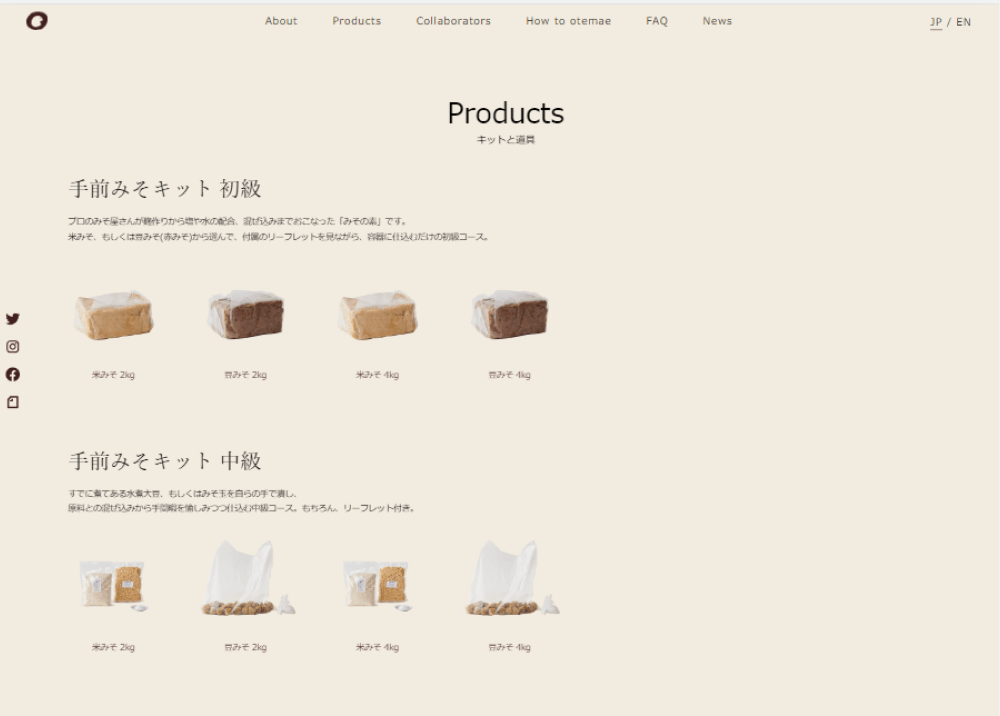The height and width of the screenshot is (716, 1000).
Task: View the 中級 米みそ 2kg kit image
Action: point(114,585)
